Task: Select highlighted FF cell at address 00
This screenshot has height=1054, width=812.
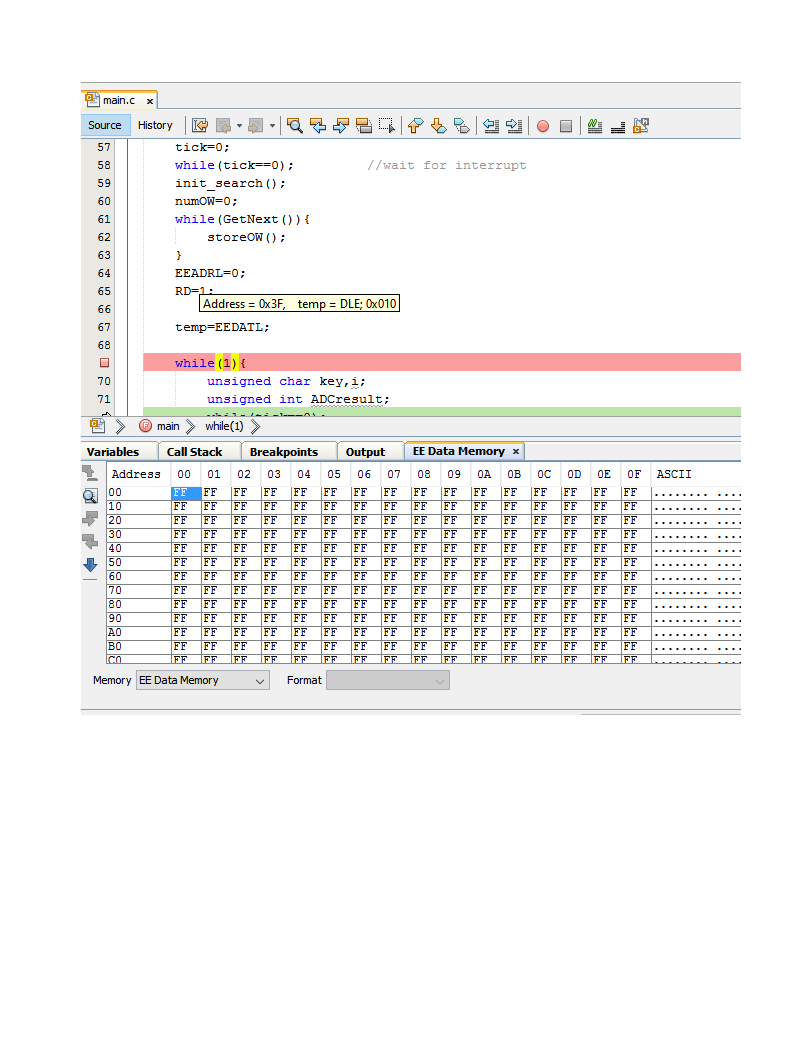Action: (x=186, y=493)
